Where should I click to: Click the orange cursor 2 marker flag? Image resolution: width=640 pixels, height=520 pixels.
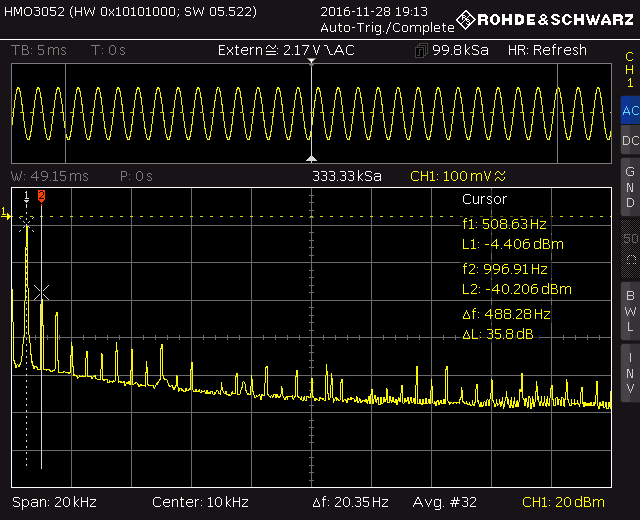click(x=41, y=193)
